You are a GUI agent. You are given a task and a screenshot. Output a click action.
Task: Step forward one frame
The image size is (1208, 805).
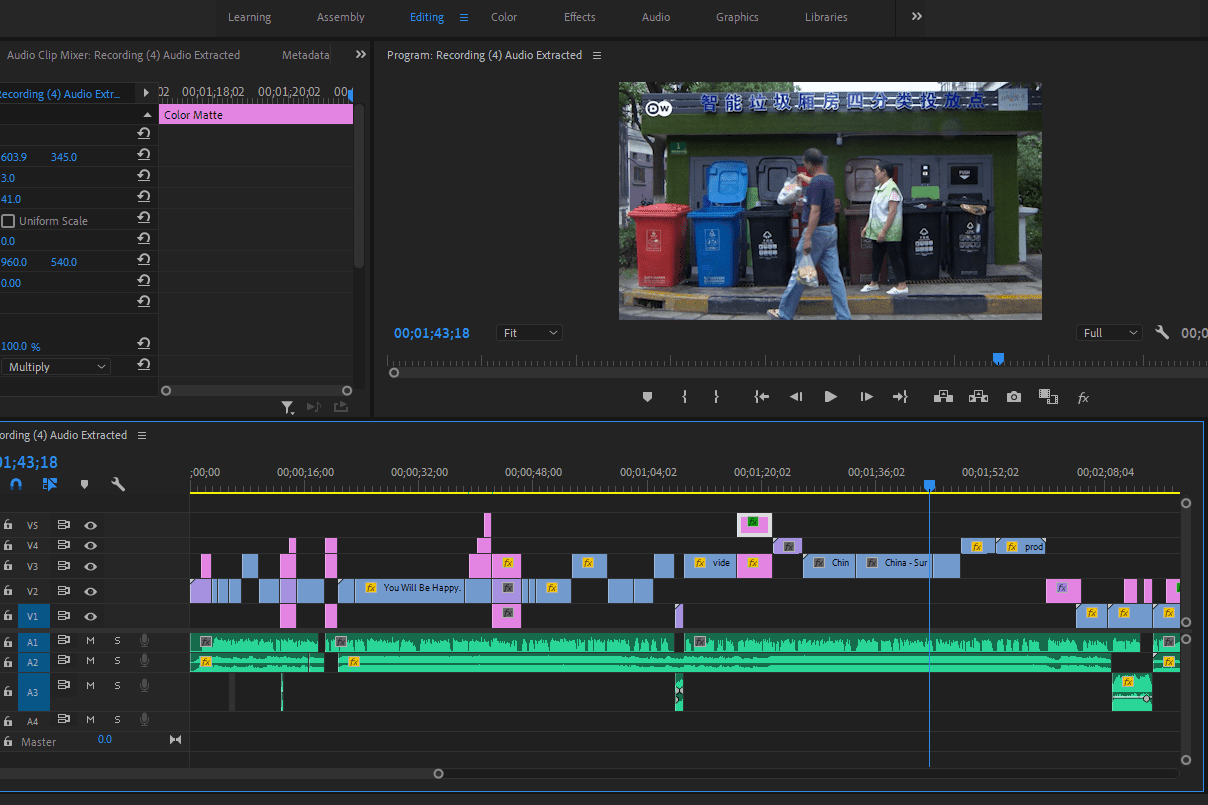(866, 397)
